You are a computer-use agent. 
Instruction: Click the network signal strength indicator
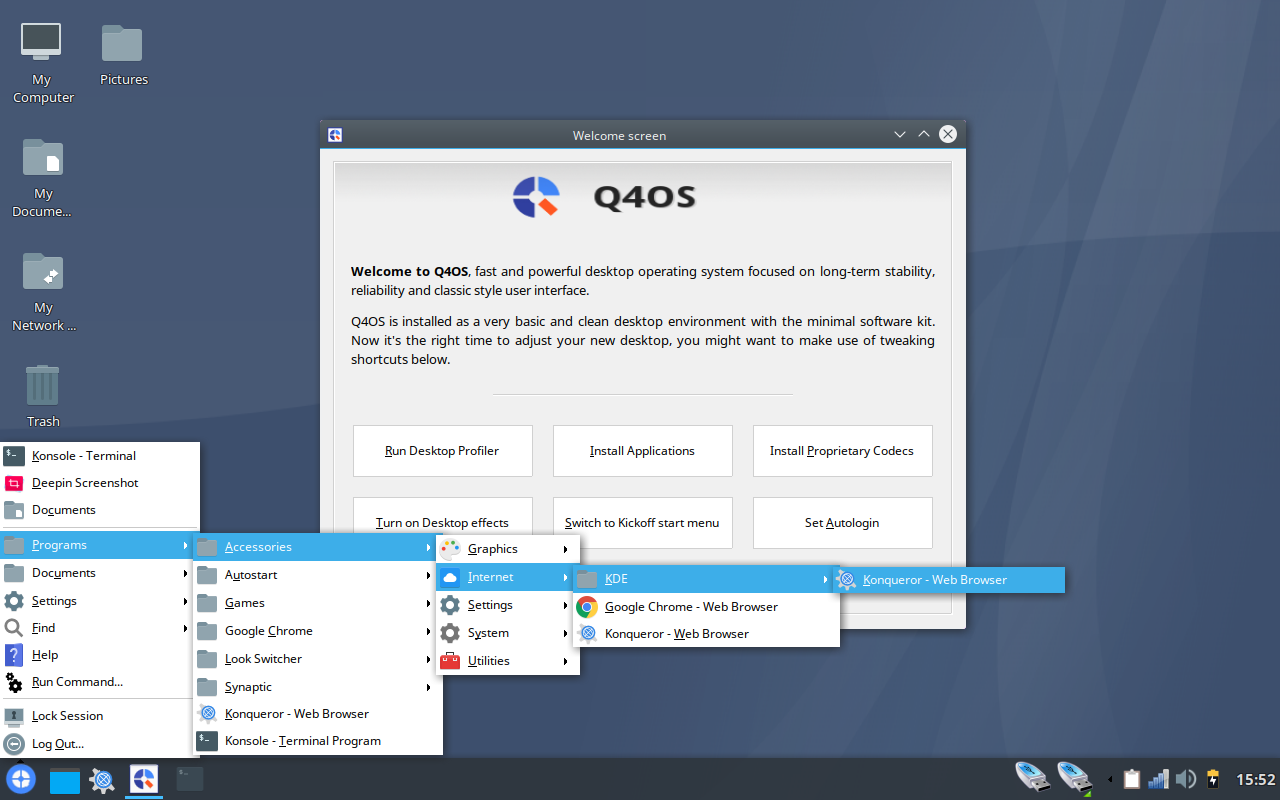pyautogui.click(x=1158, y=777)
